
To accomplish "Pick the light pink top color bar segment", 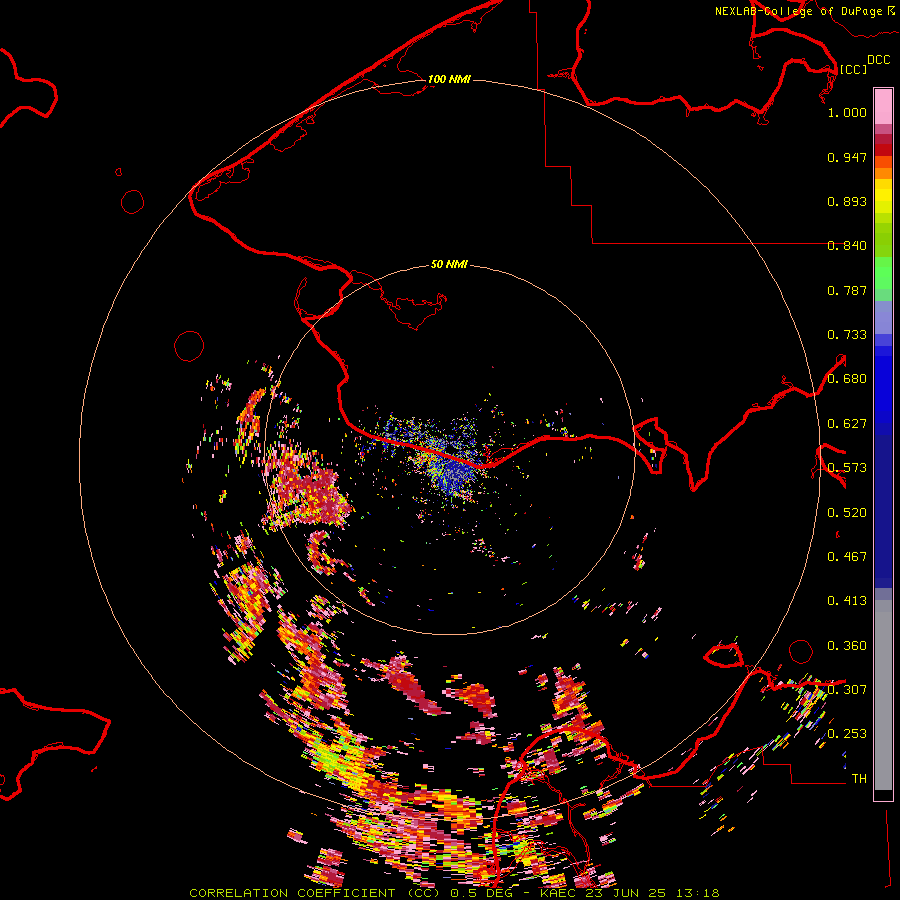I will click(883, 106).
